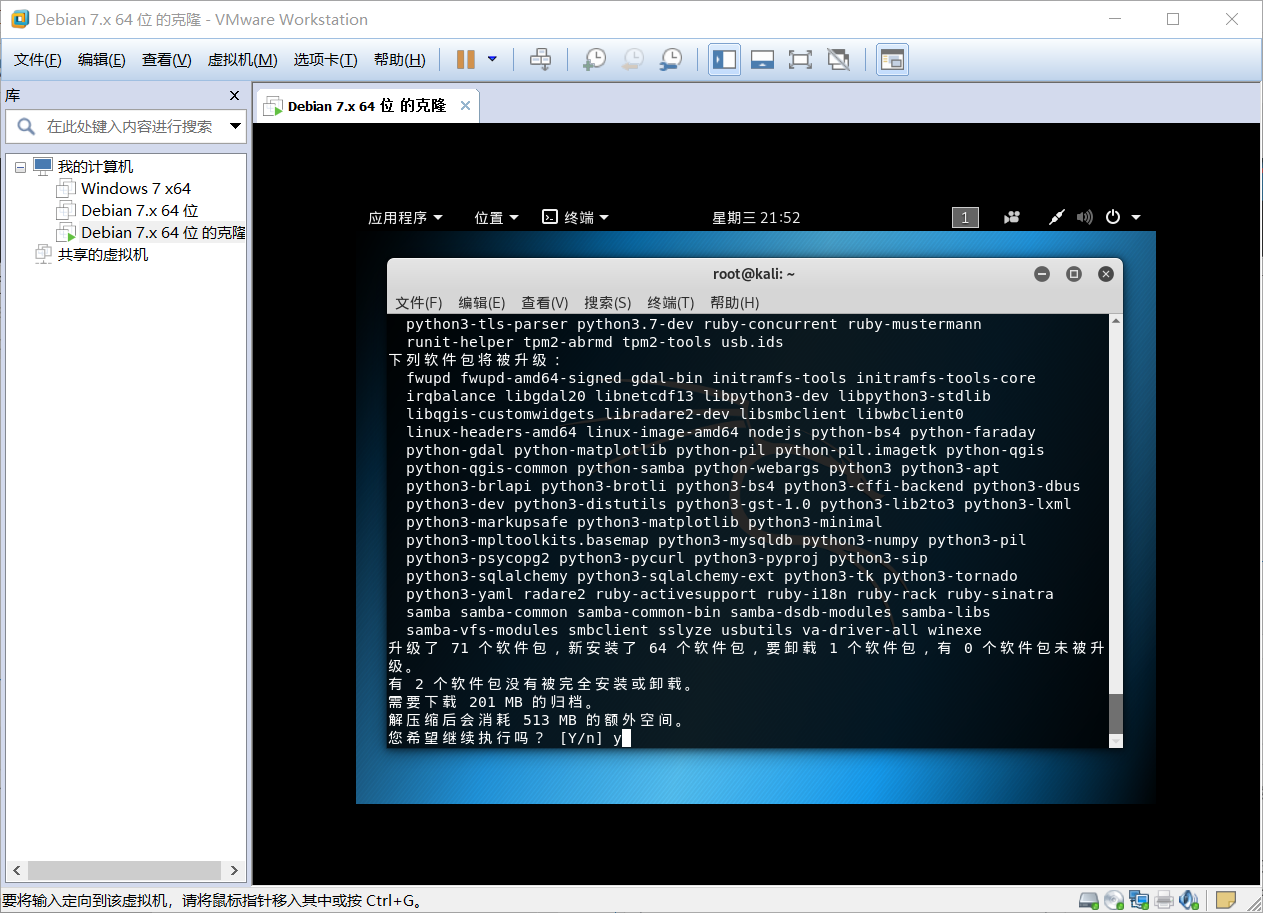Select Windows 7 x64 virtual machine

pos(136,188)
